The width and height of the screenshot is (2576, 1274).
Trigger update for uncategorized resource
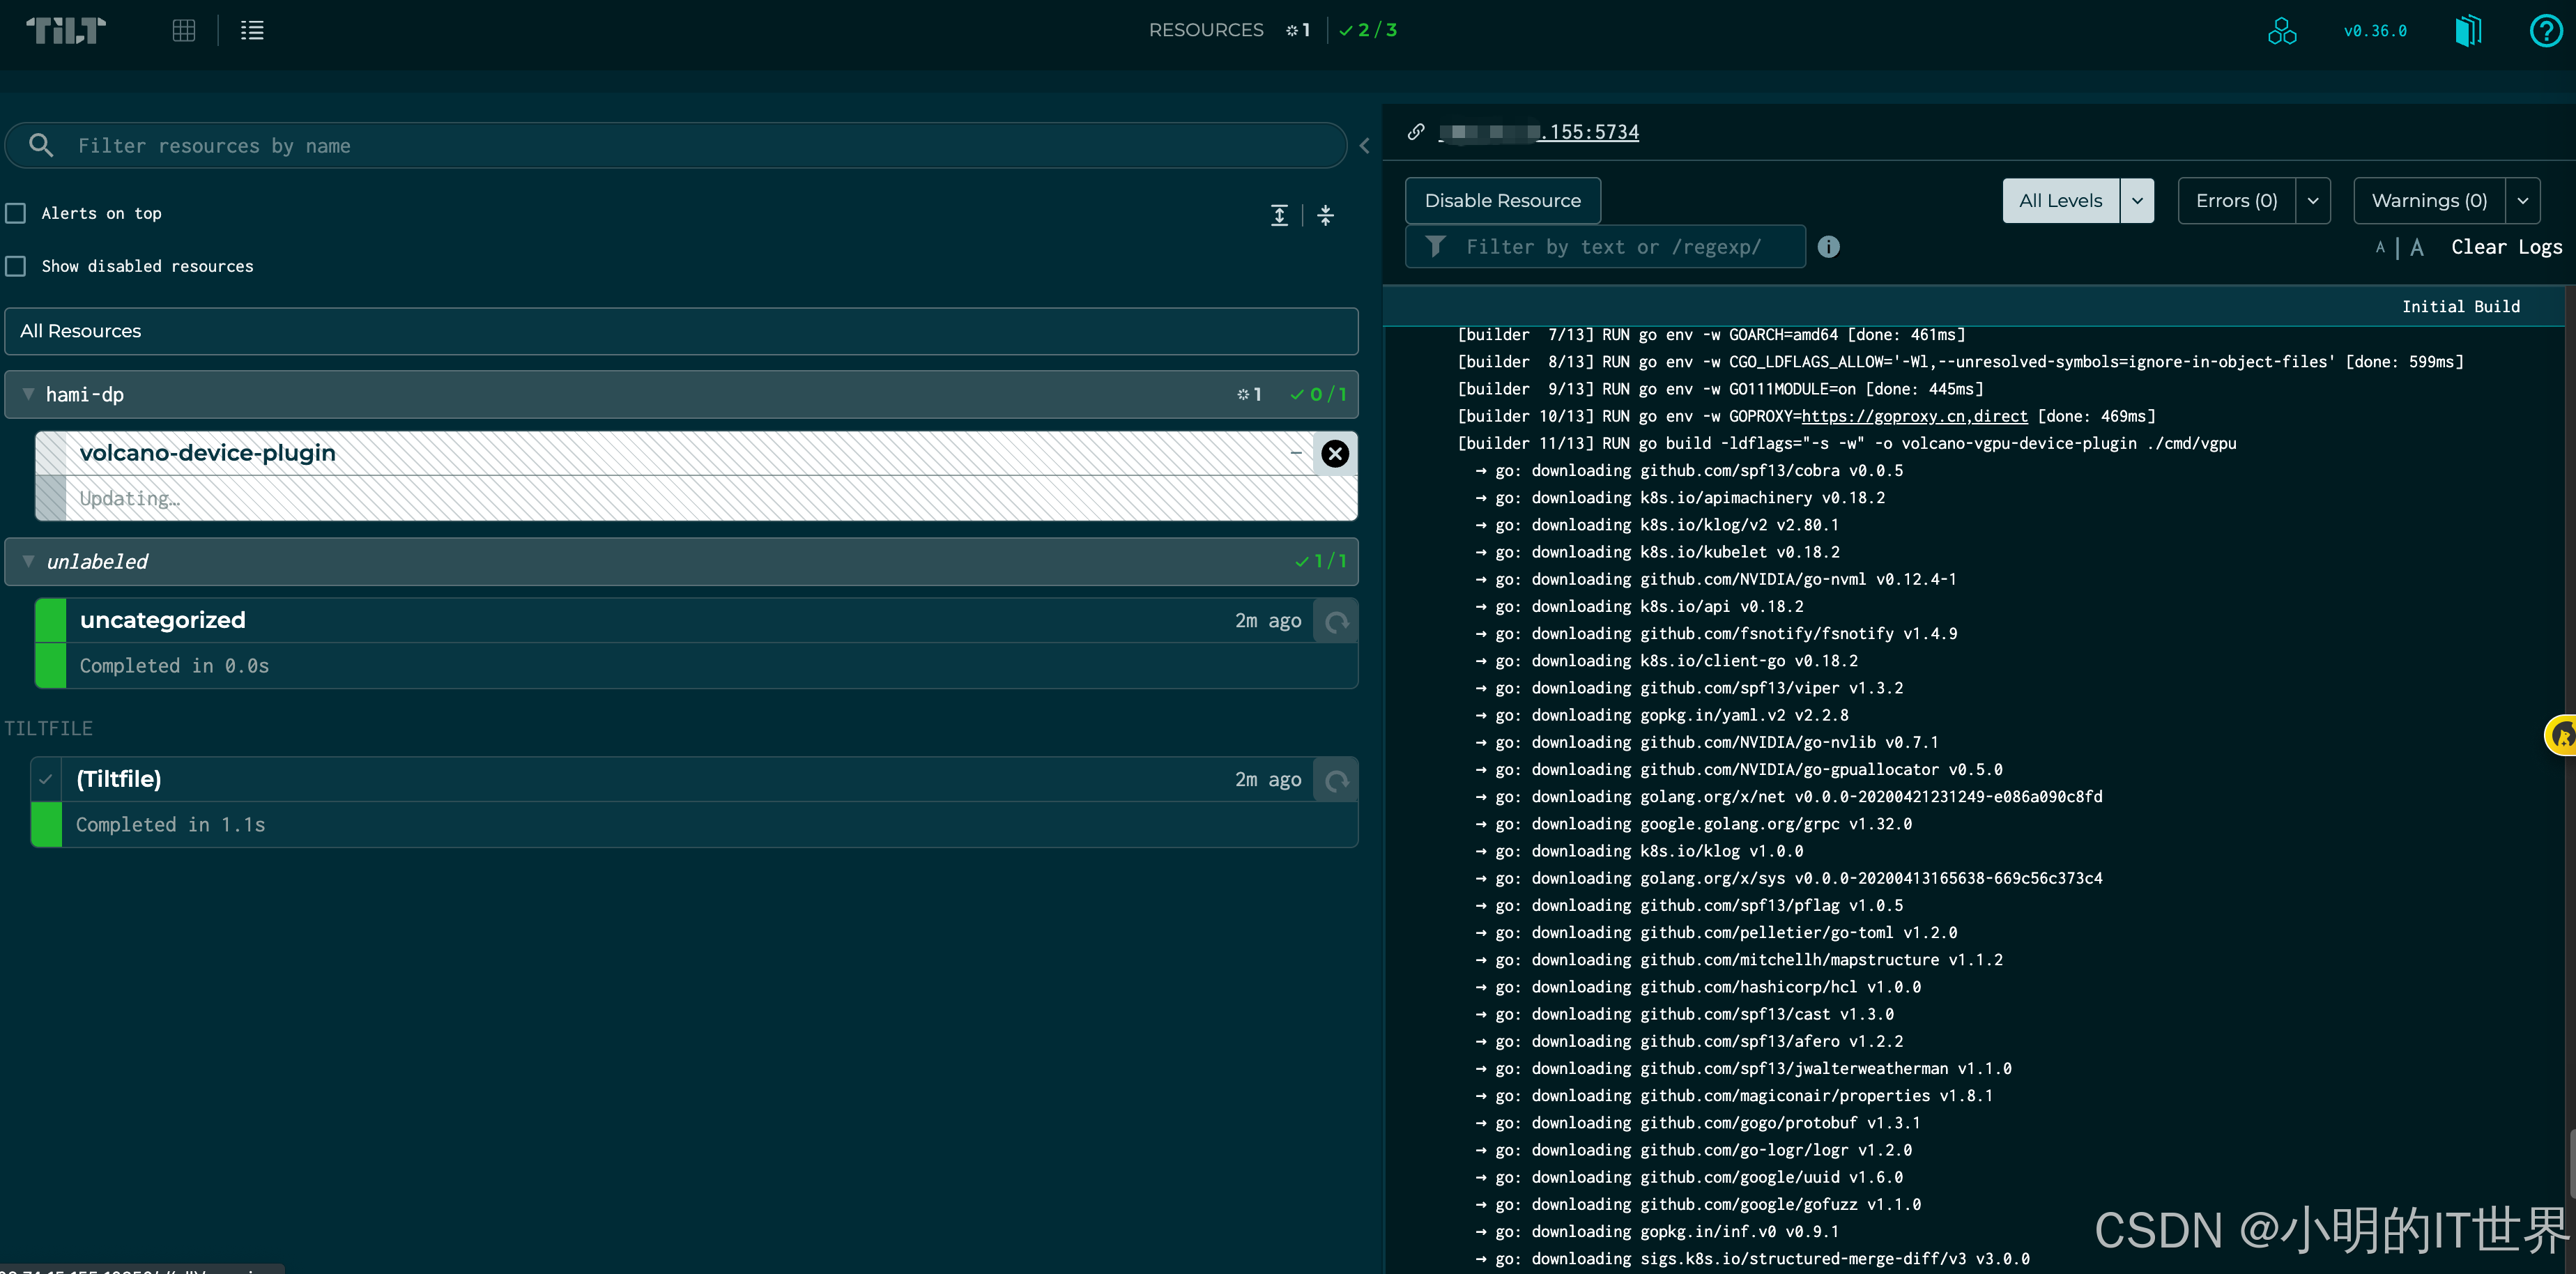pyautogui.click(x=1336, y=622)
